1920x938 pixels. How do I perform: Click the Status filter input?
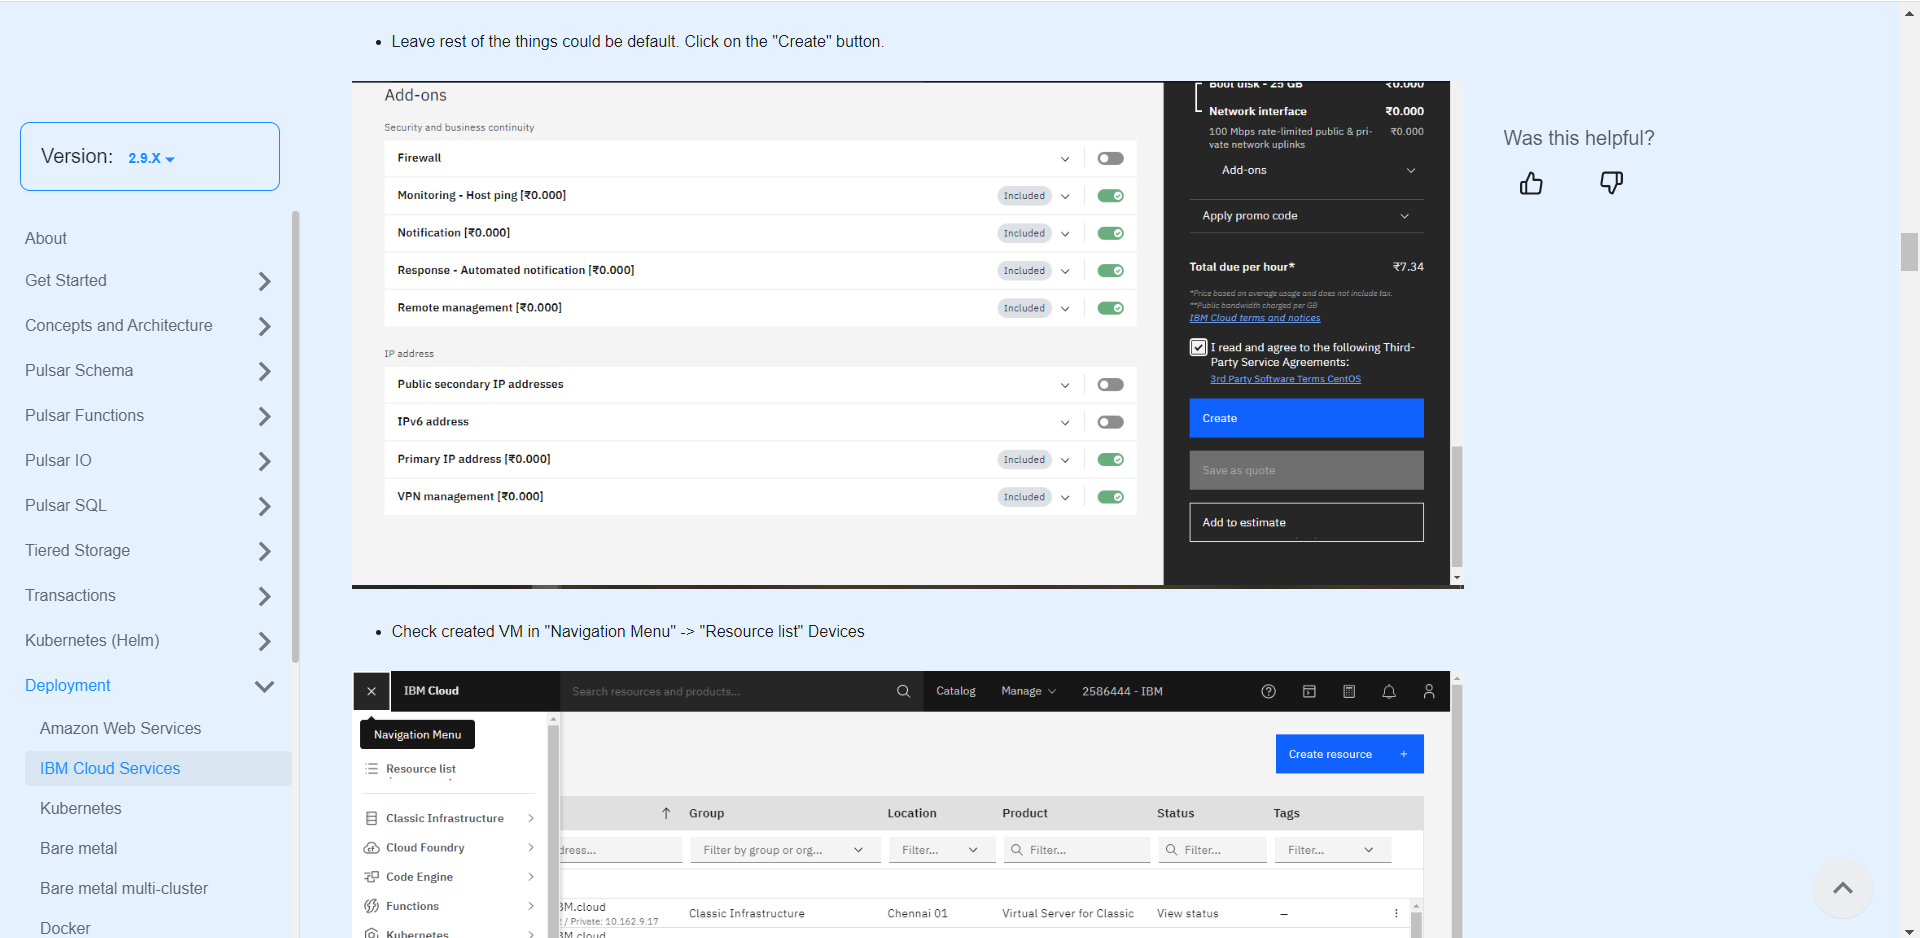click(1212, 850)
